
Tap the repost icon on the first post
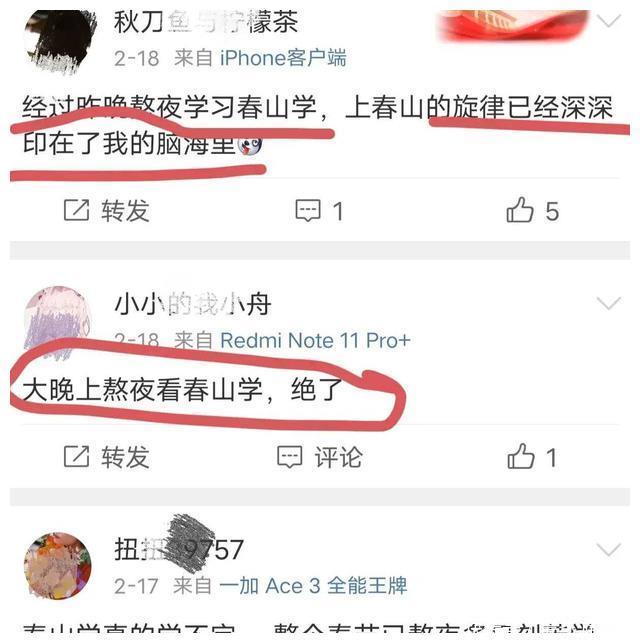(x=77, y=210)
